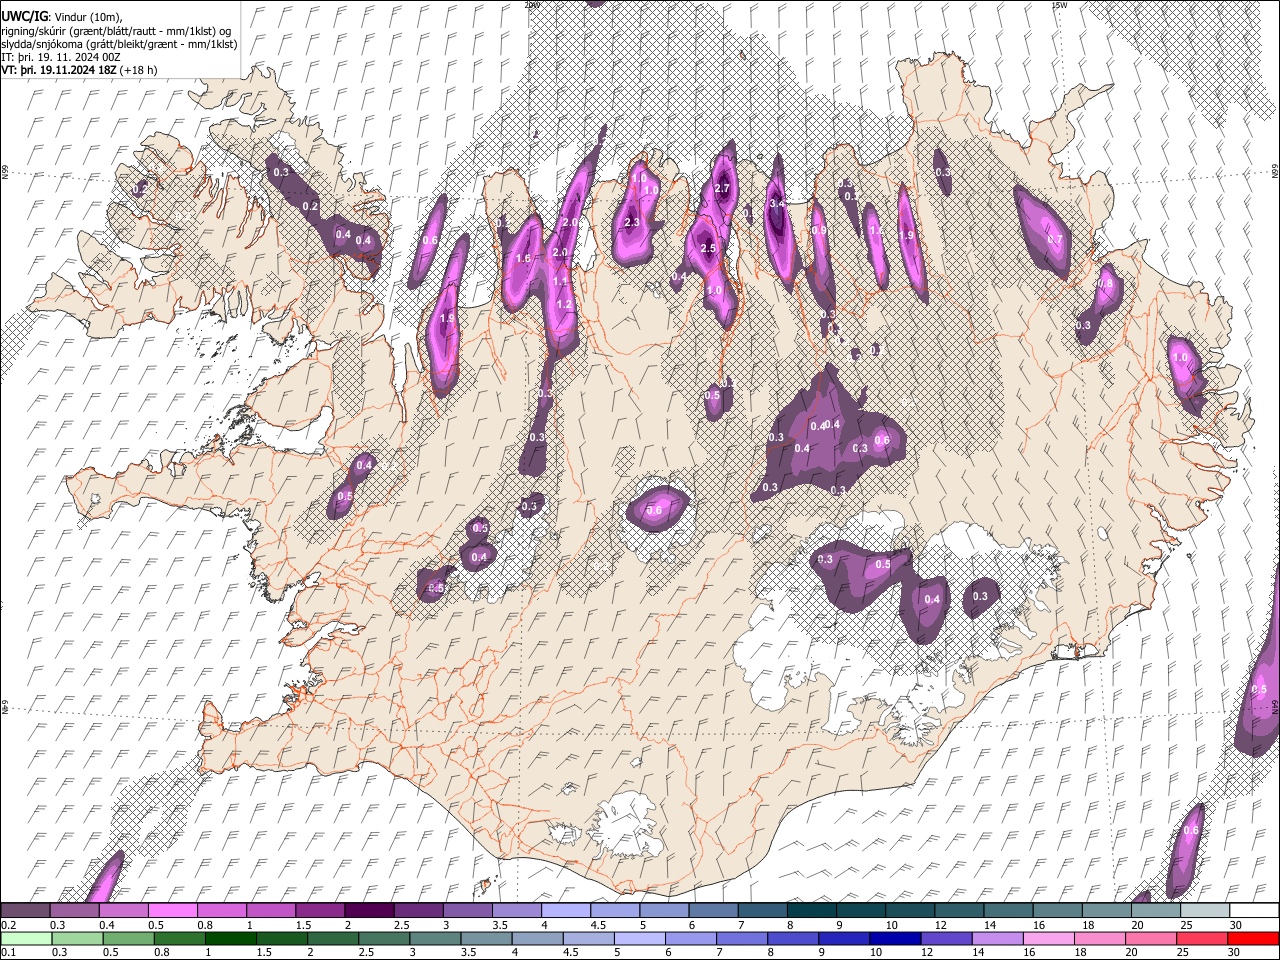Viewport: 1280px width, 960px height.
Task: Select the pale lavender swatch between 4 and 4.5
Action: coord(564,910)
